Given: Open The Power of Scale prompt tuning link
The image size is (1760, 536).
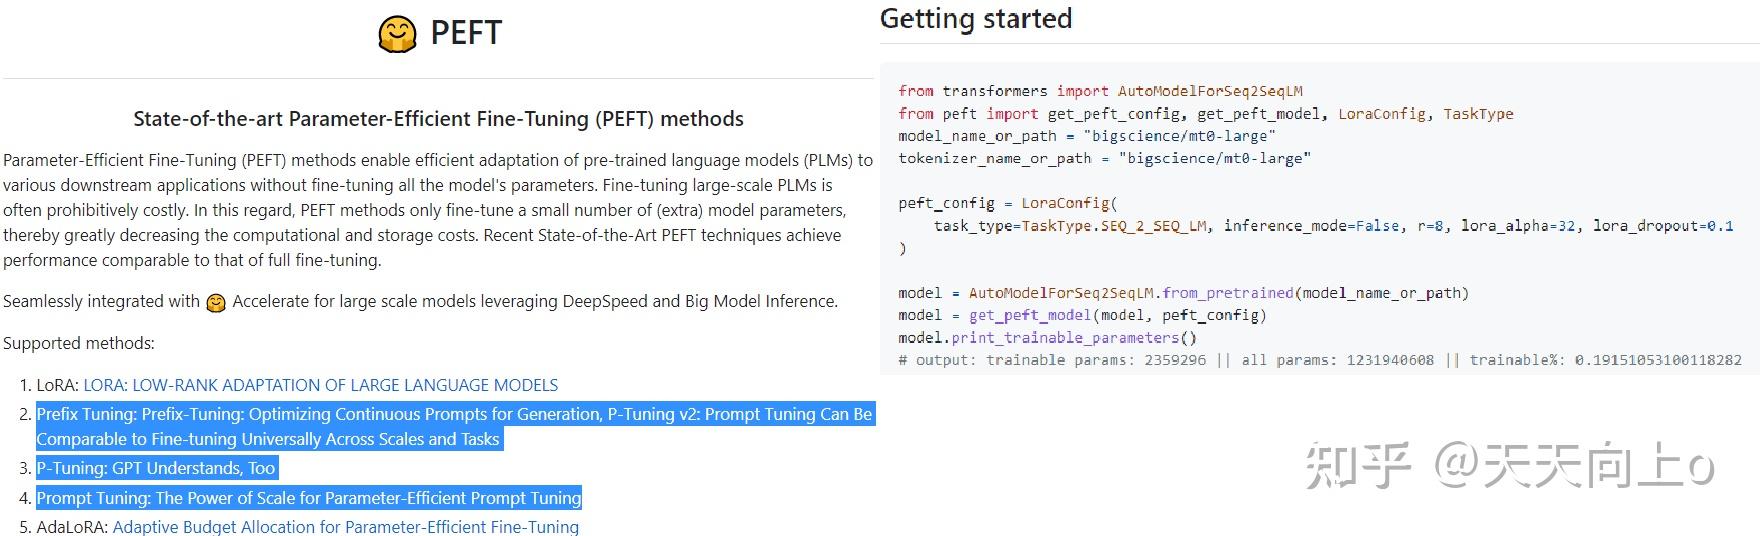Looking at the screenshot, I should coord(368,498).
